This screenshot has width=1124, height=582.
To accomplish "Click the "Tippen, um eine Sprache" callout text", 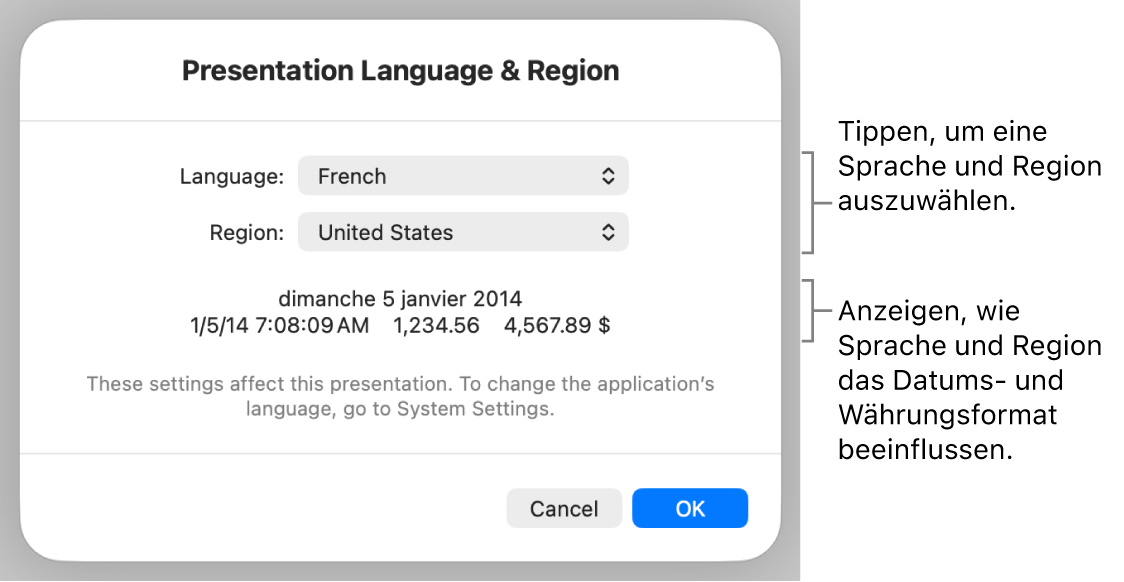I will 969,166.
